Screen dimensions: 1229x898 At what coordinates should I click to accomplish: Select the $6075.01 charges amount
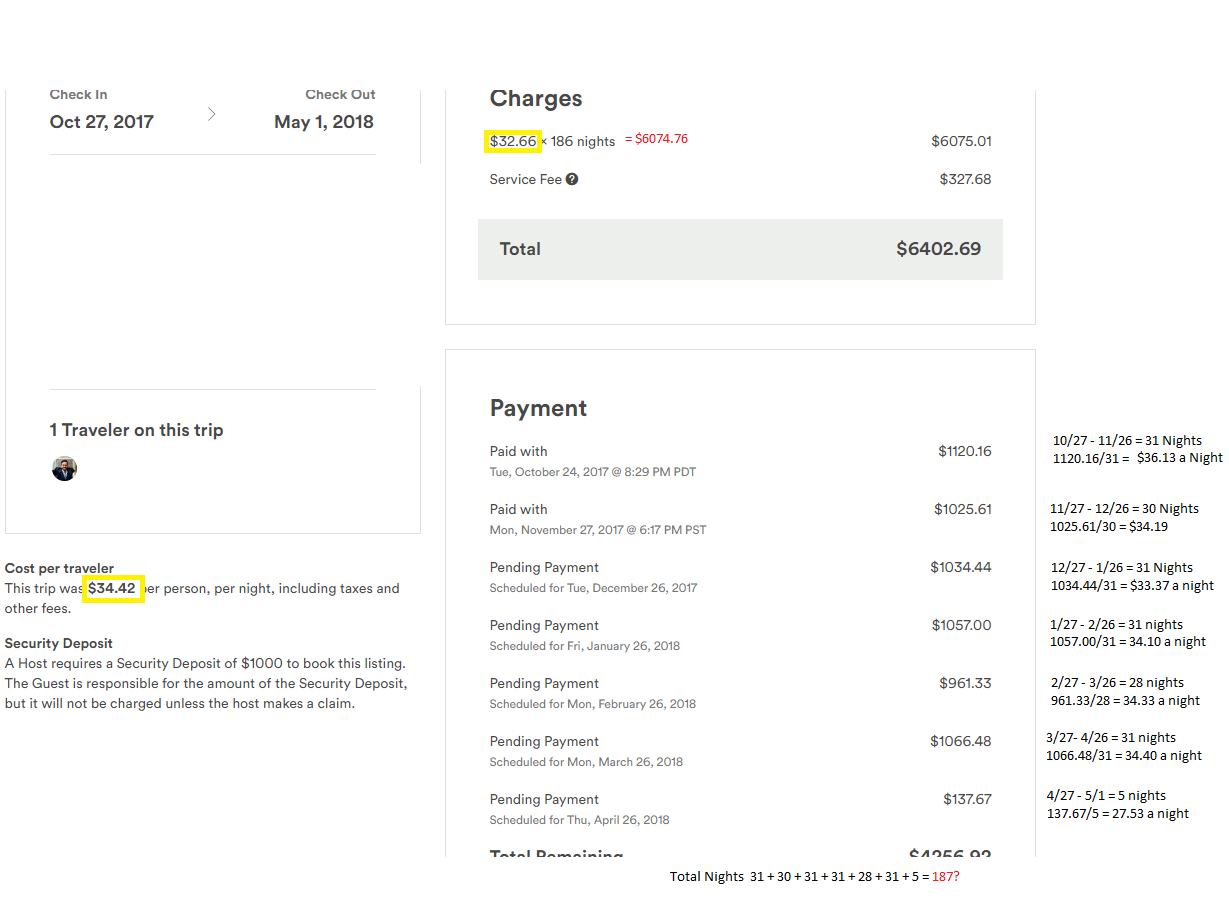[x=961, y=141]
